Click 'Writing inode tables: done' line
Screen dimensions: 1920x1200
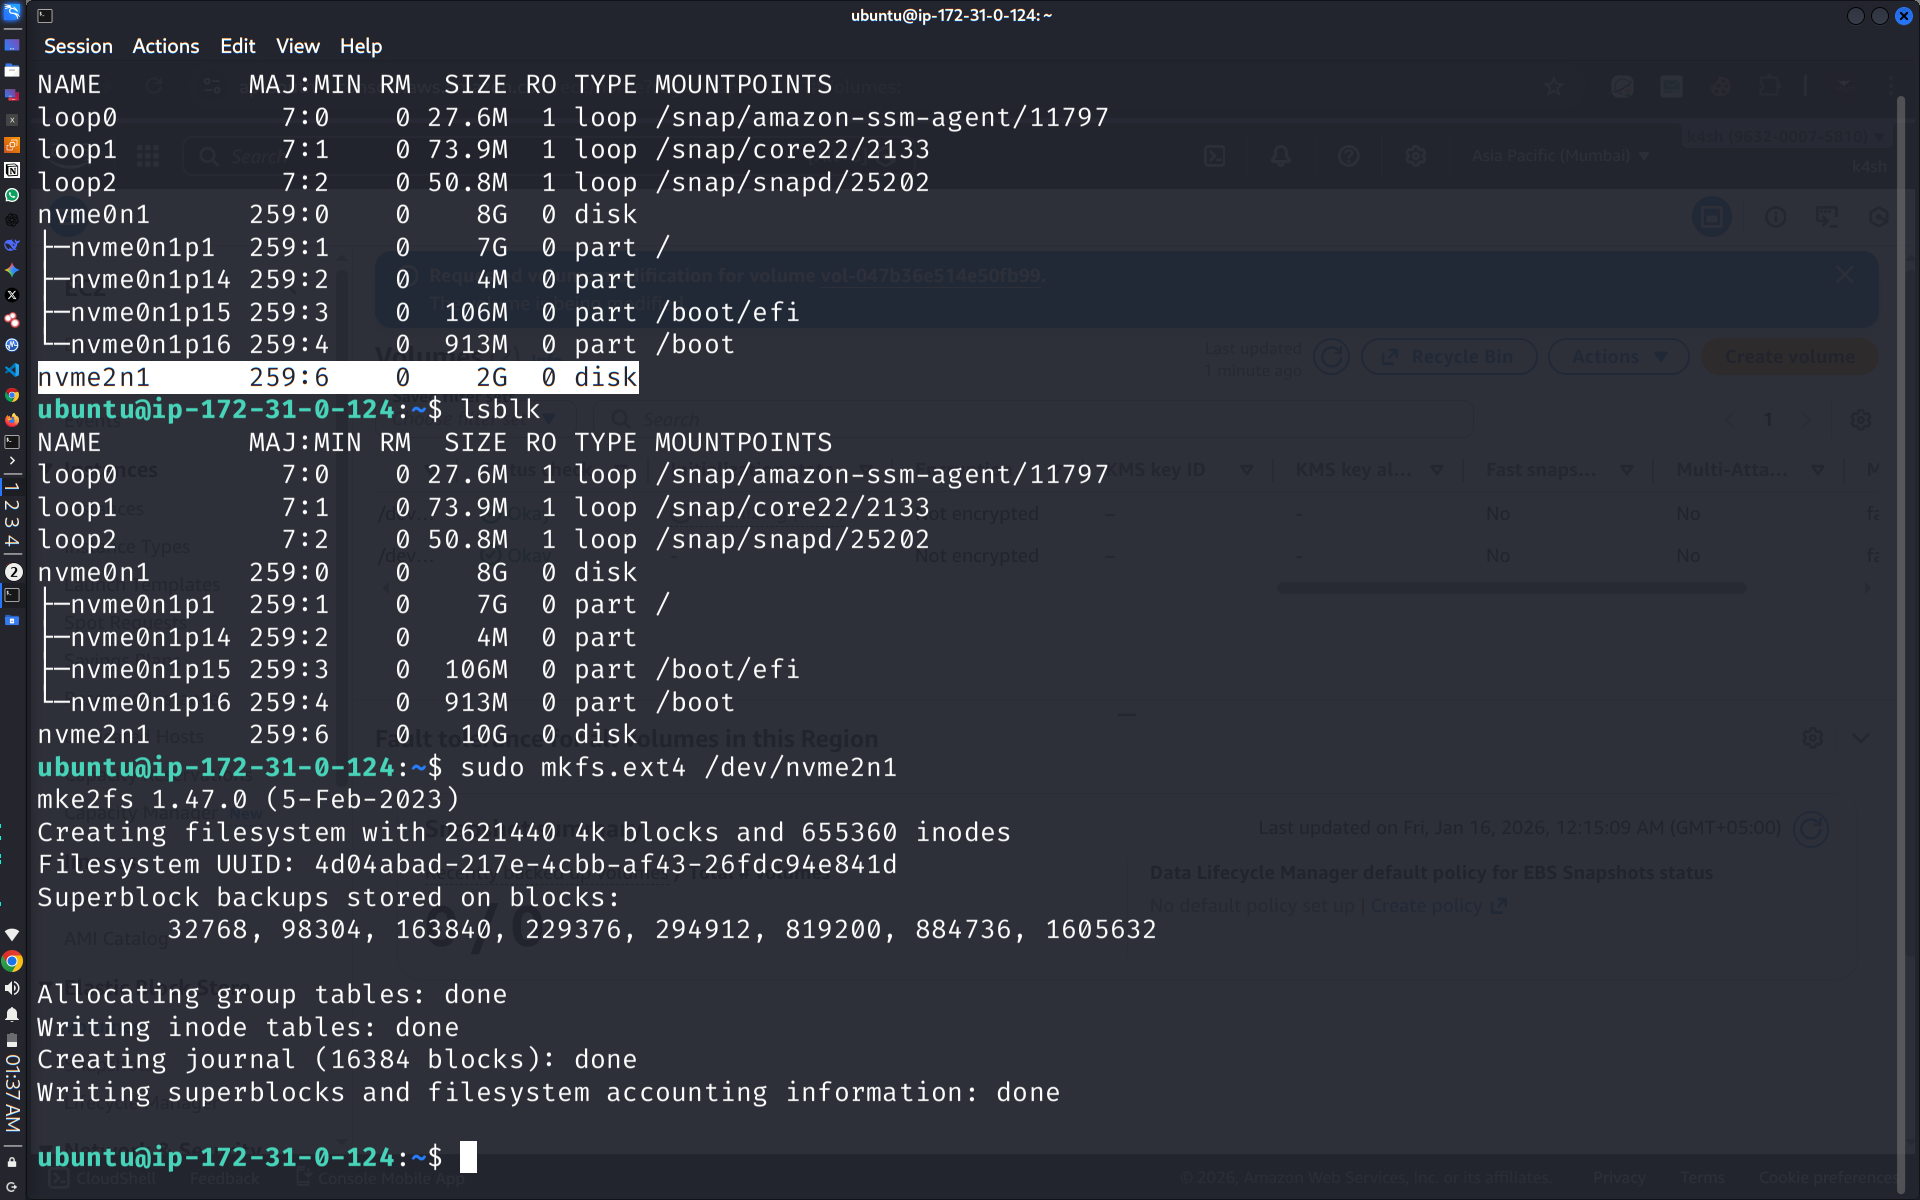[x=248, y=1028]
